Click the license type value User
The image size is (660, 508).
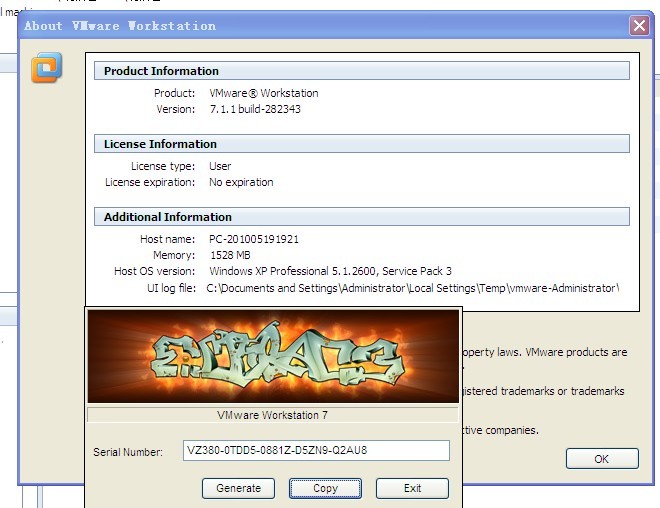(x=220, y=166)
